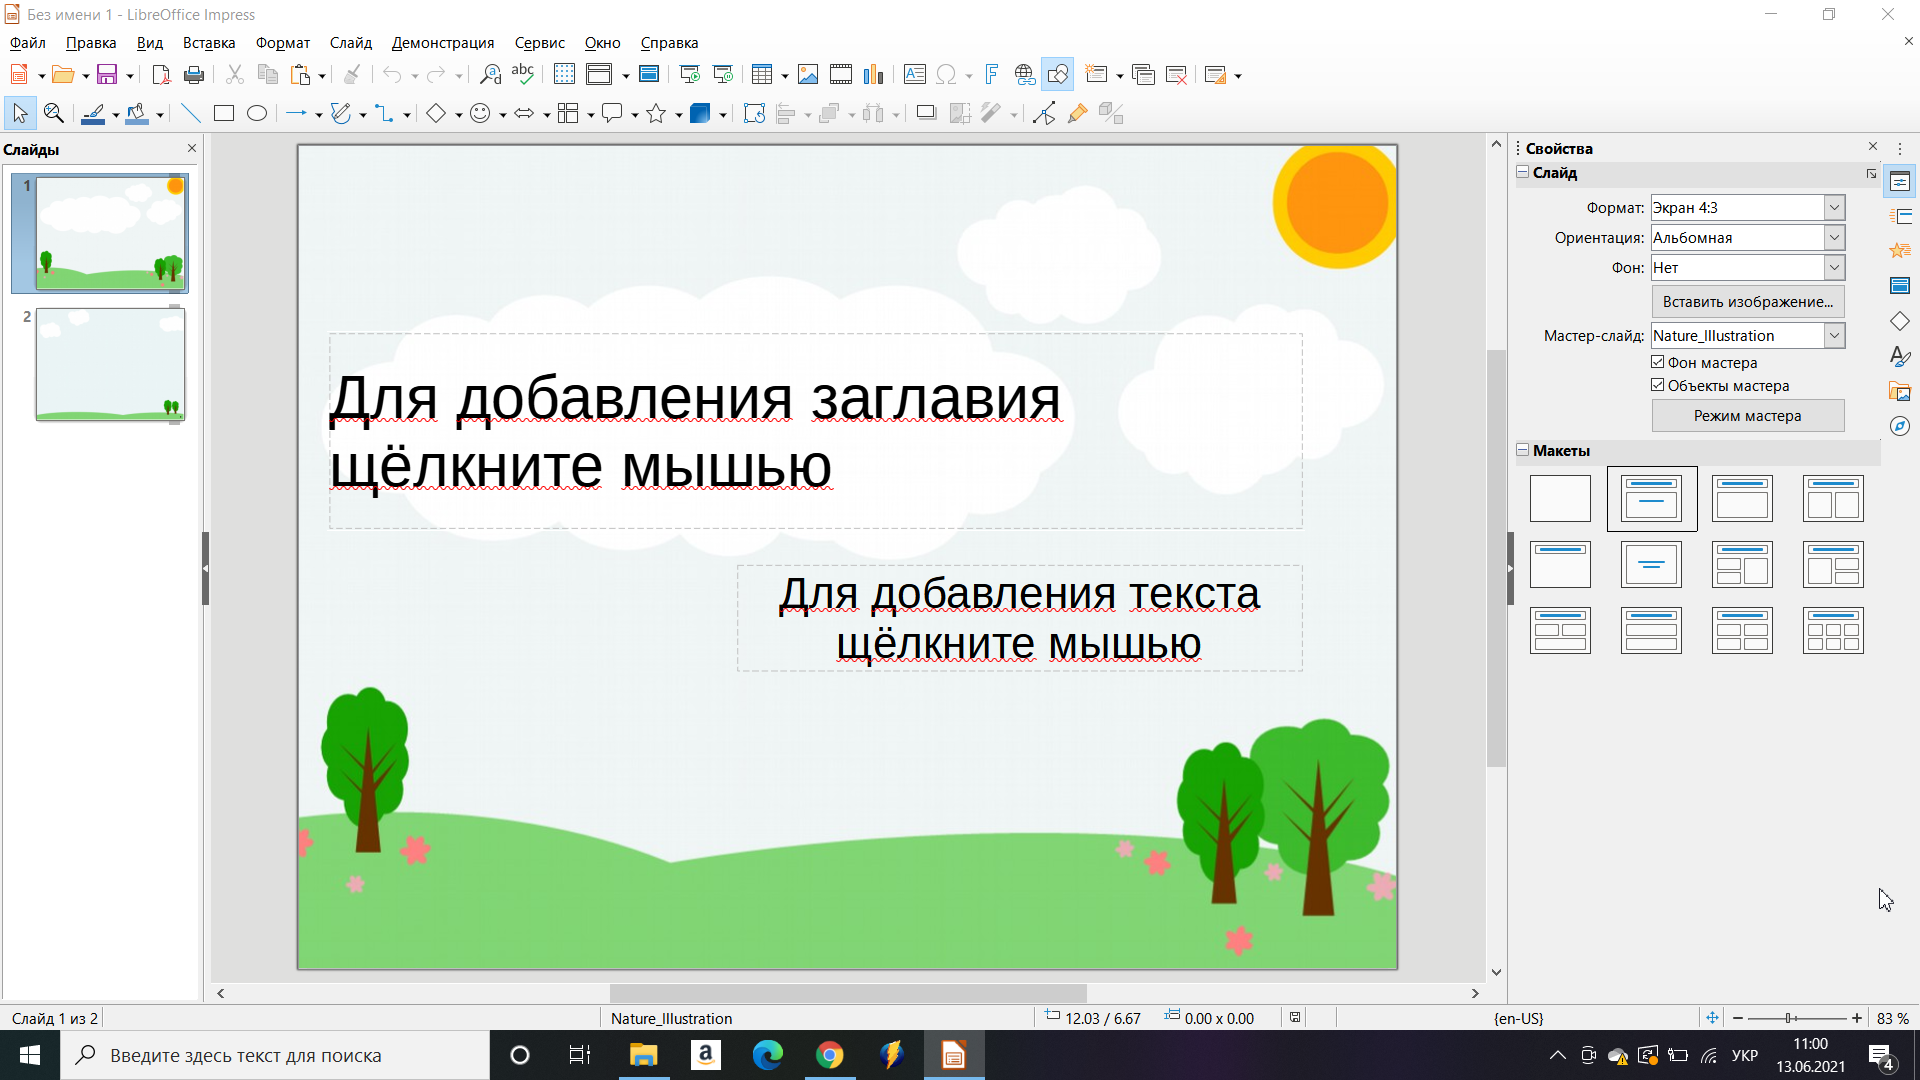This screenshot has width=1920, height=1080.
Task: Collapse the 'Макеты' section
Action: 1523,450
